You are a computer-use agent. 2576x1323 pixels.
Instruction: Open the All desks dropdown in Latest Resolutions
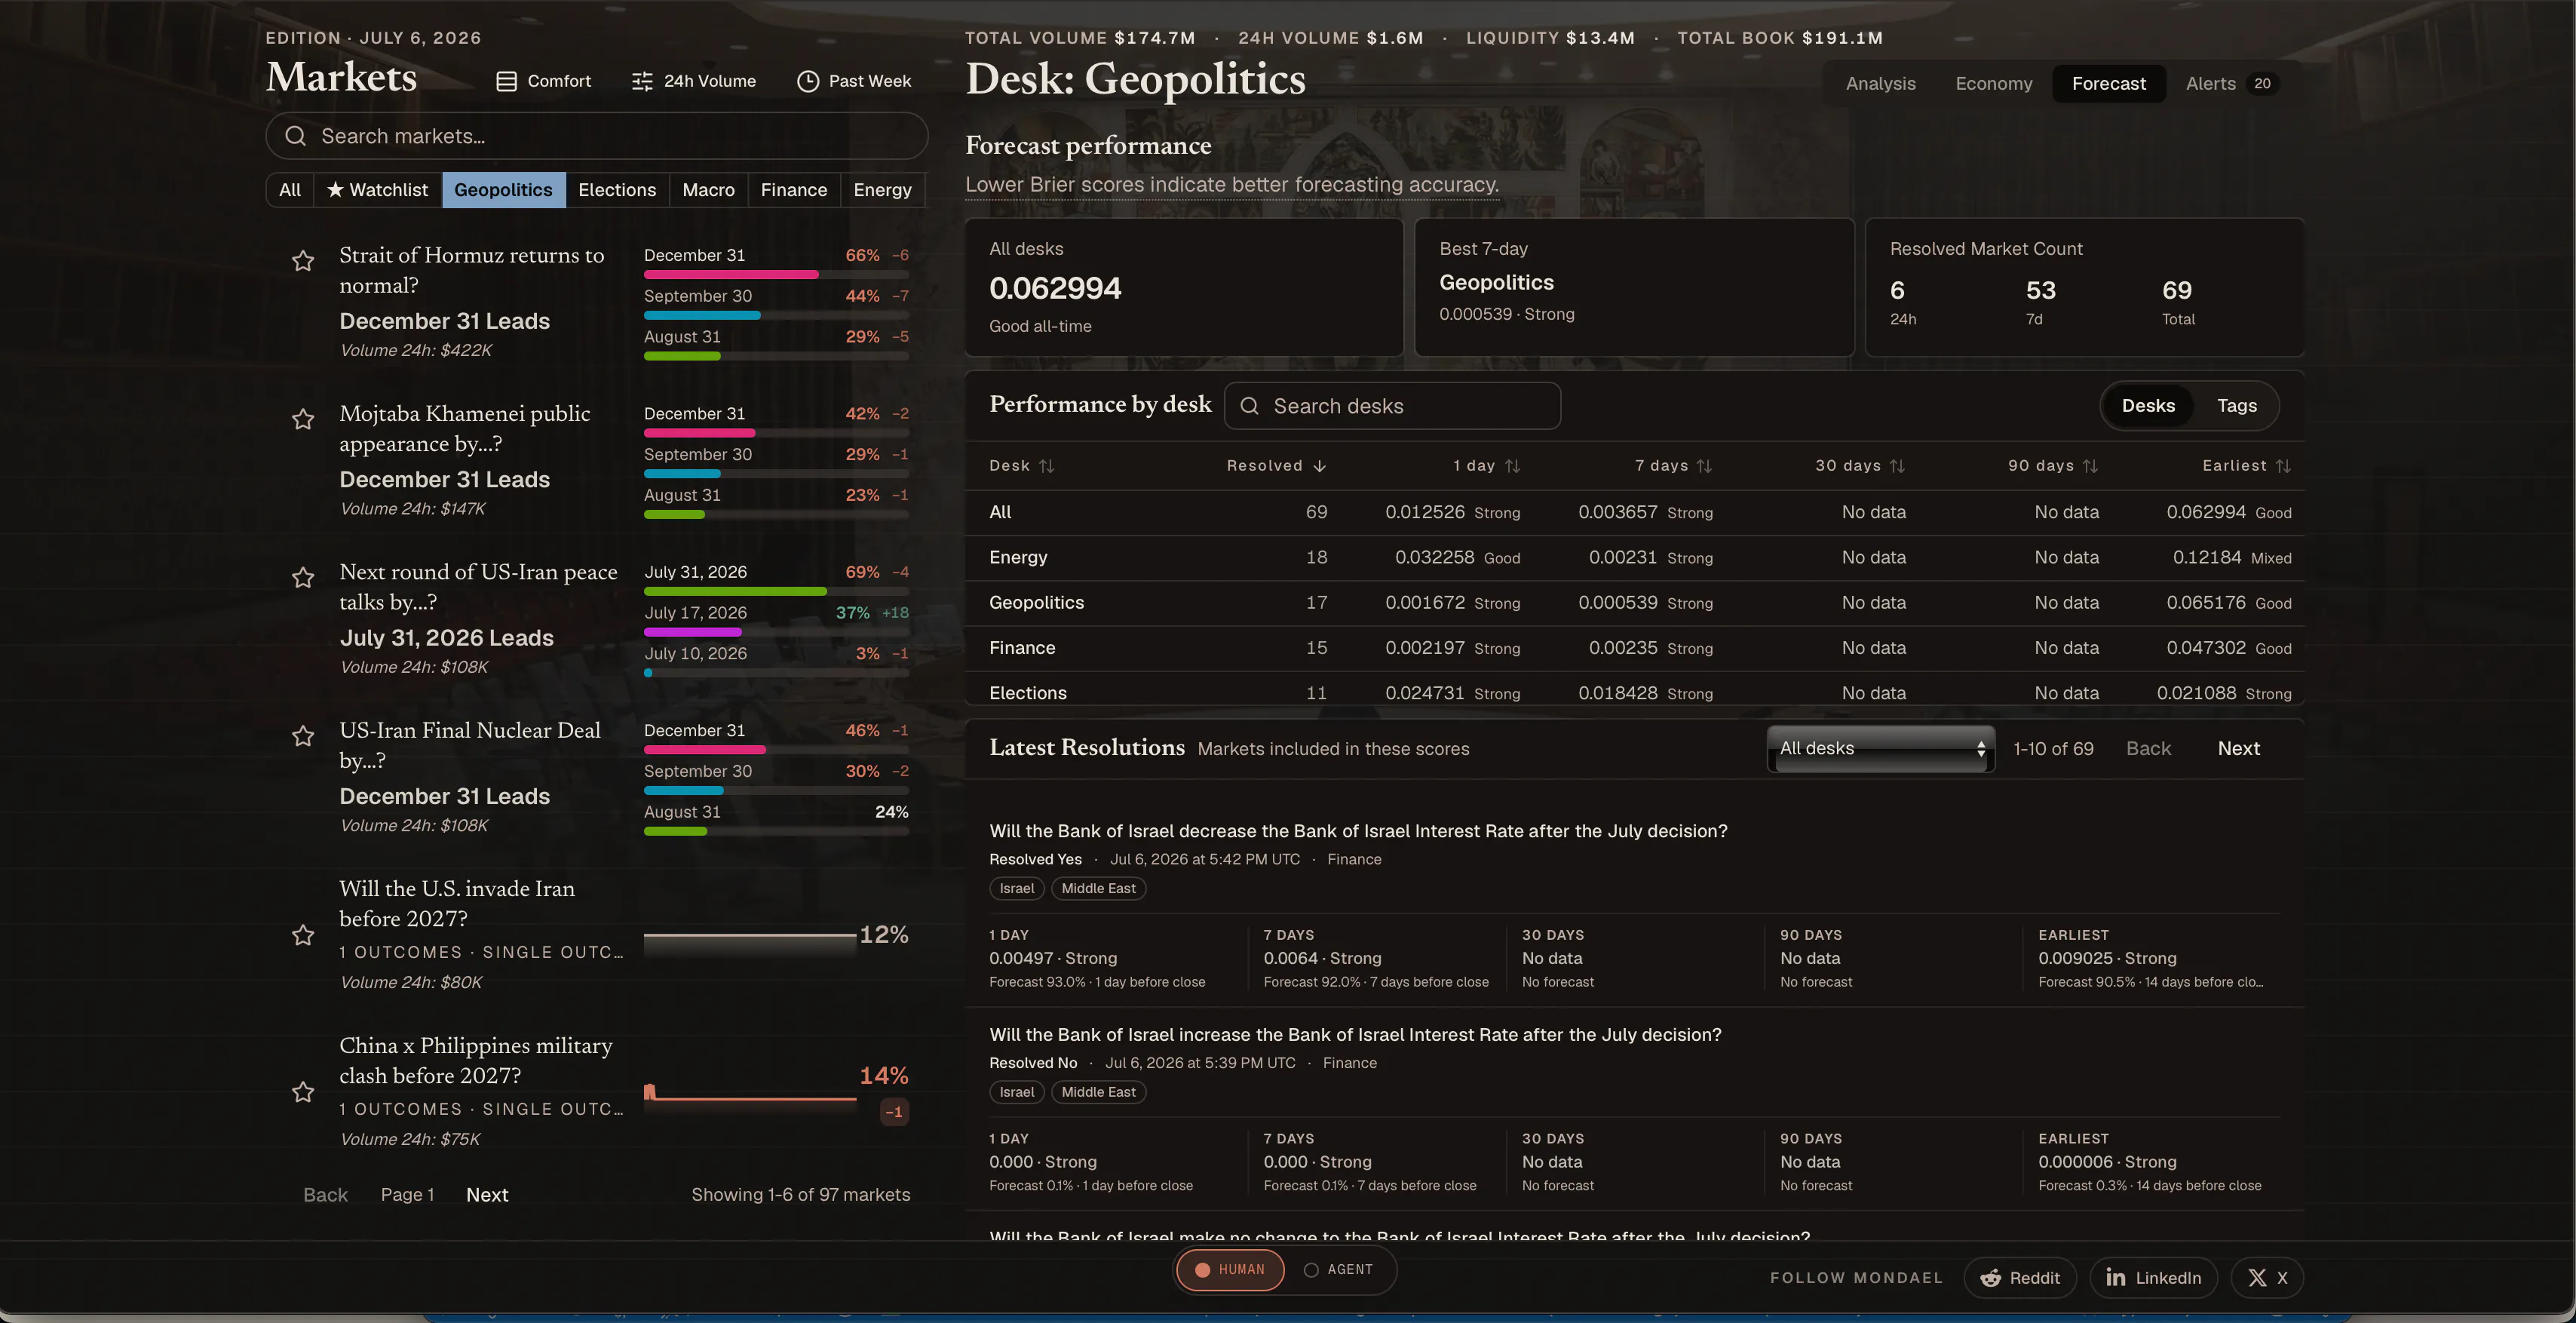1881,749
